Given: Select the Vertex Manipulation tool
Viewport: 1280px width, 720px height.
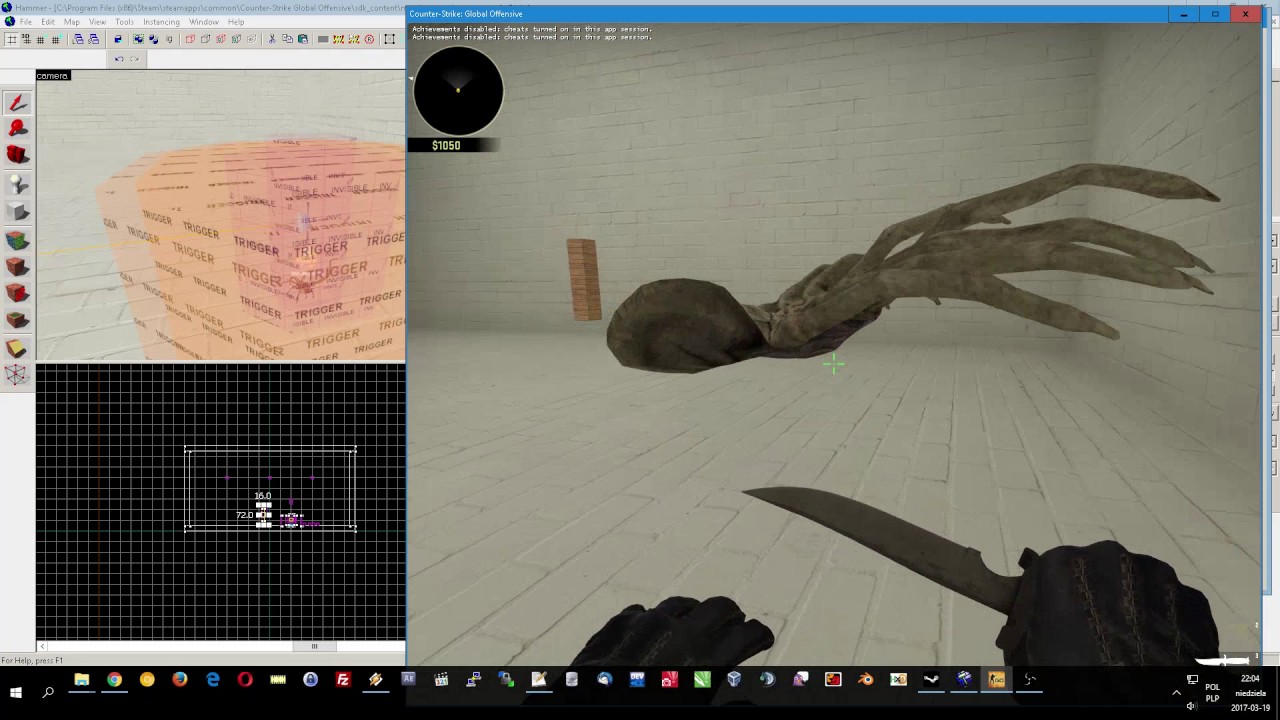Looking at the screenshot, I should click(17, 375).
